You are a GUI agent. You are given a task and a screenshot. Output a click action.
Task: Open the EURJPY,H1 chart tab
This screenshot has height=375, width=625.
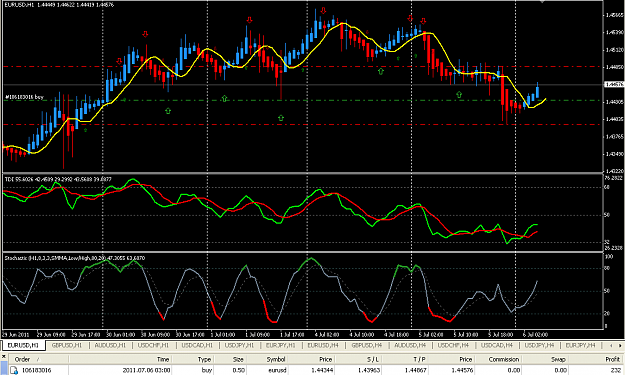tap(281, 346)
